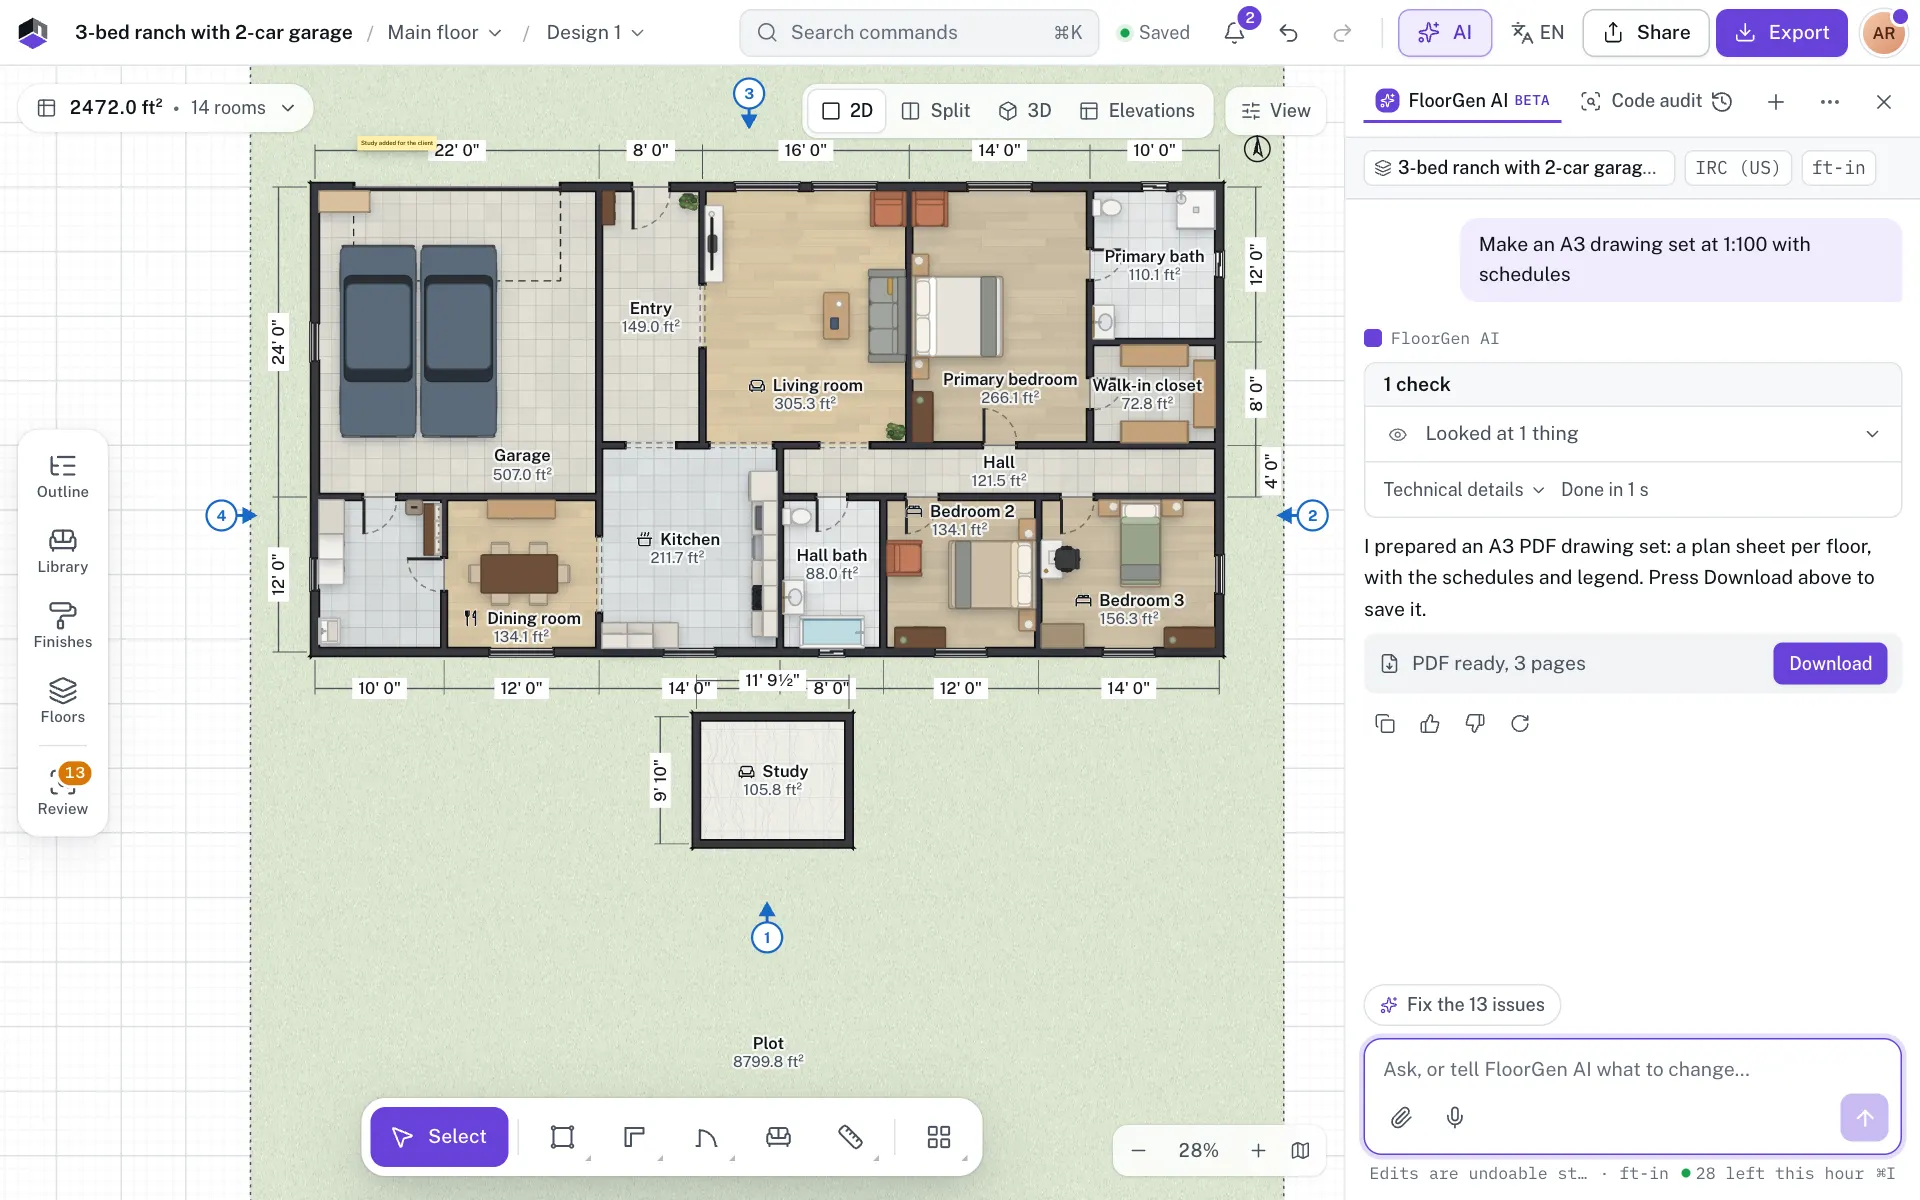Screen dimensions: 1920x1200
Task: Switch to Code audit tab
Action: point(1640,101)
